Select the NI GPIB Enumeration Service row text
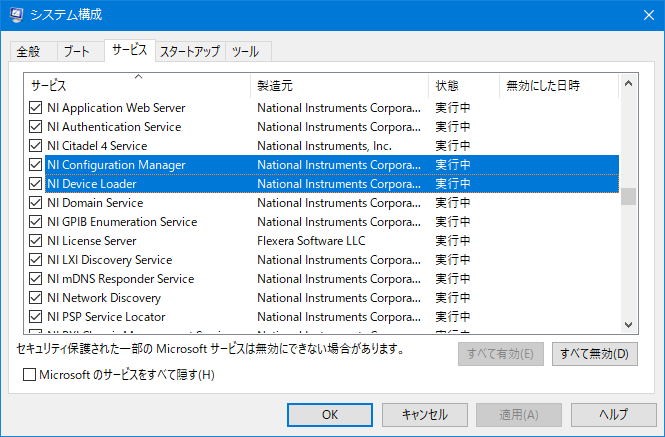This screenshot has width=665, height=437. click(122, 222)
